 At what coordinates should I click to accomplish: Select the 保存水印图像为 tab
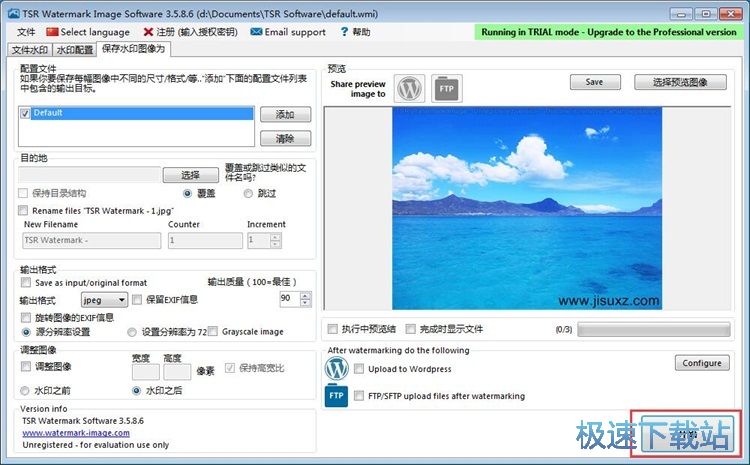click(133, 49)
